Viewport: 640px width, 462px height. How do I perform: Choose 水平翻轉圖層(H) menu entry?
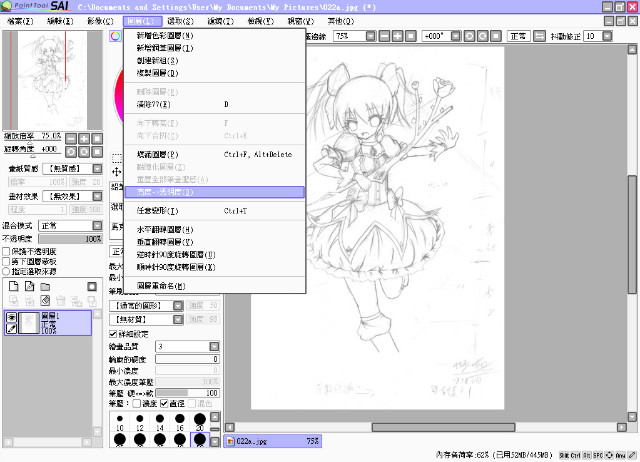pos(215,230)
